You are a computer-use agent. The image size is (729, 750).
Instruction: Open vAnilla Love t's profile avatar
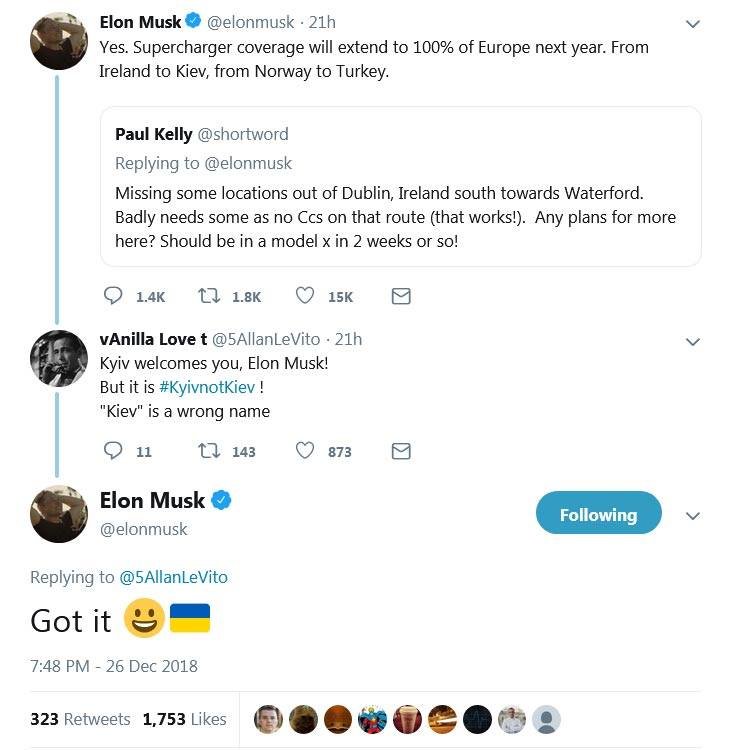click(x=59, y=358)
